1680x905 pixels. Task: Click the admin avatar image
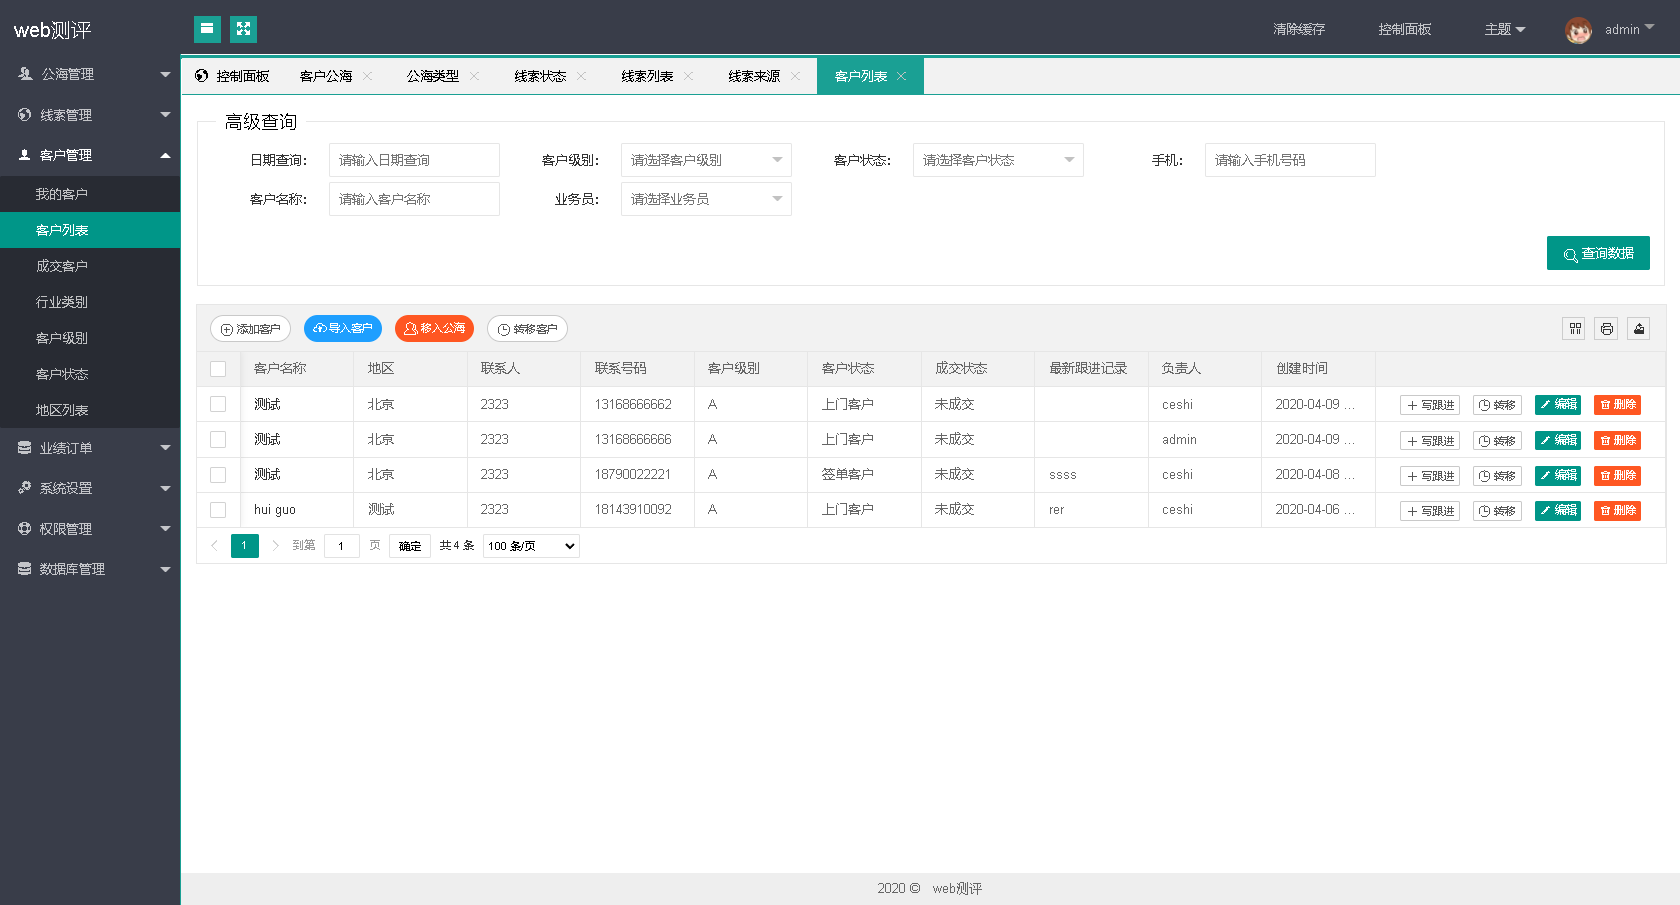1578,30
